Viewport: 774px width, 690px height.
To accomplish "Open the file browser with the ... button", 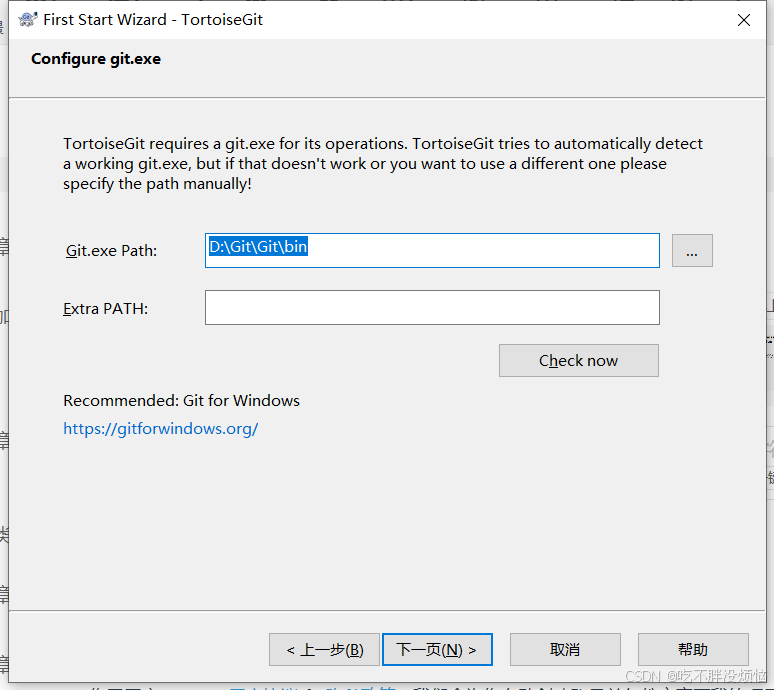I will [692, 251].
